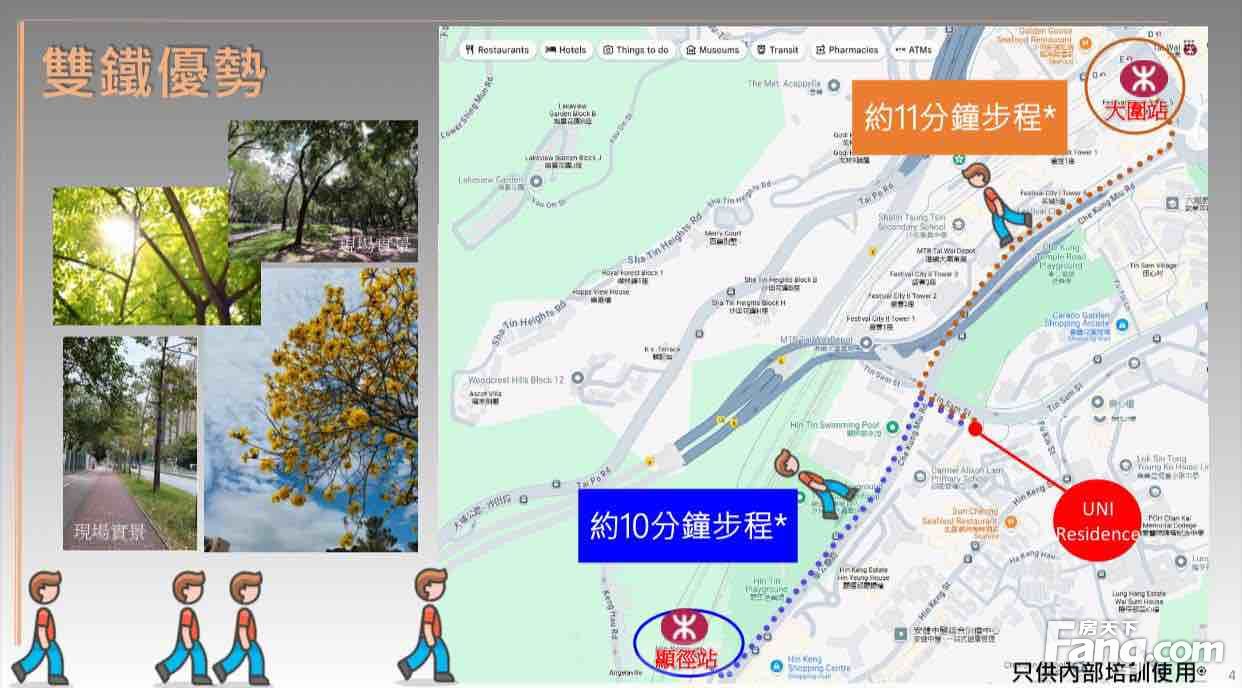Choose the Things to do filter
Viewport: 1242px width, 688px height.
point(636,50)
